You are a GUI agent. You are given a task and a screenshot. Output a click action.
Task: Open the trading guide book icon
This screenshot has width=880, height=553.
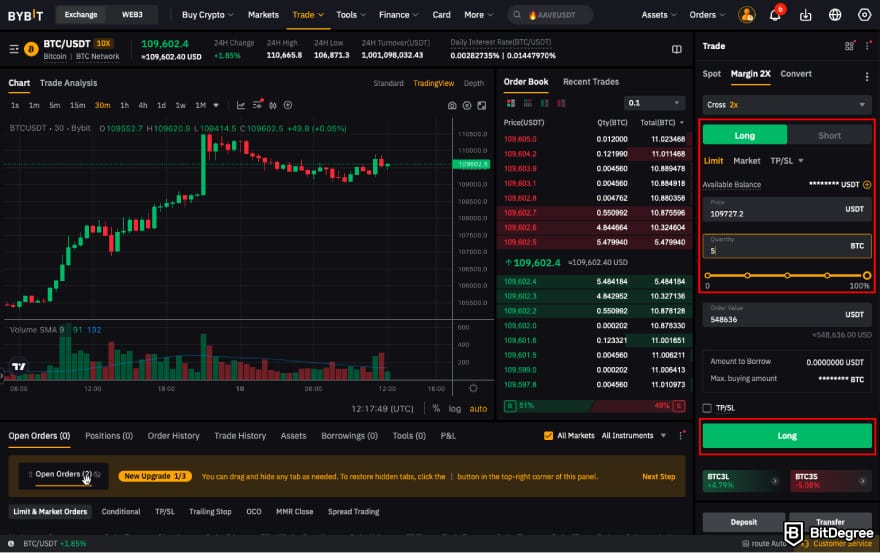tap(677, 49)
